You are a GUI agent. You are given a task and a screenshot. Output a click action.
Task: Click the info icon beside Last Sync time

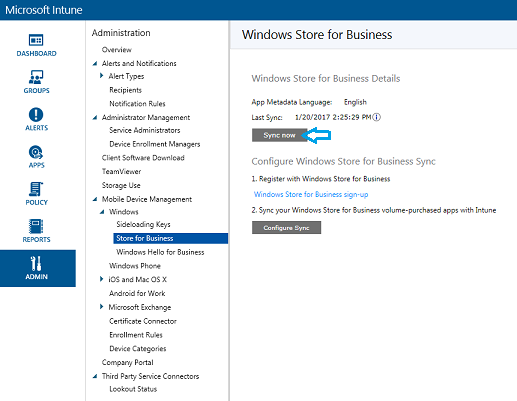pos(376,117)
